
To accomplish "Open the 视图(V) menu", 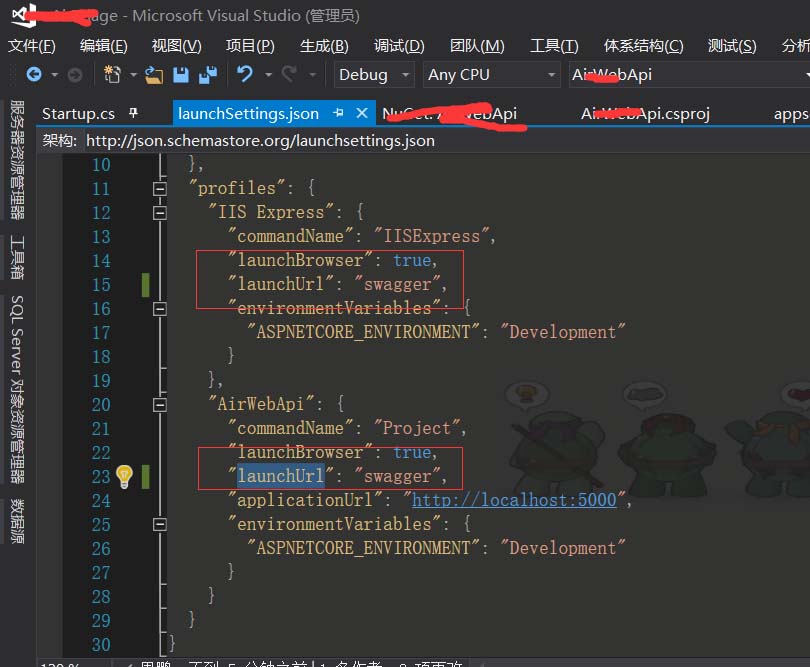I will point(176,46).
